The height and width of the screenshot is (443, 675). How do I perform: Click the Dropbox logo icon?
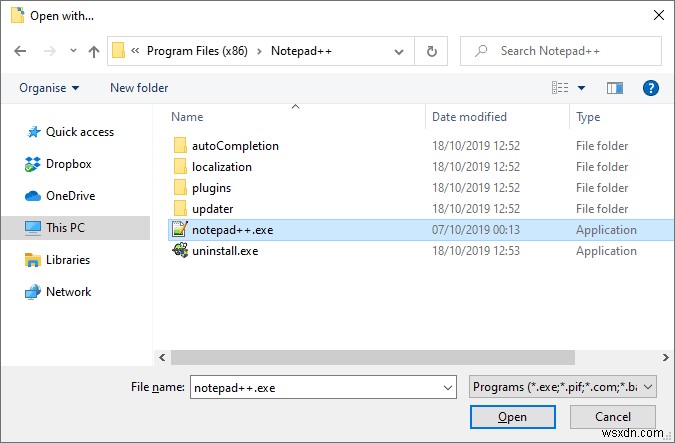33,164
